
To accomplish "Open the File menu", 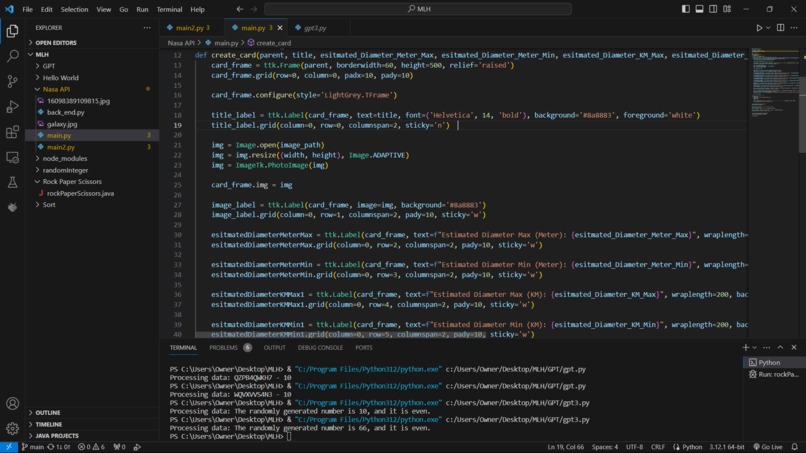I will (27, 9).
